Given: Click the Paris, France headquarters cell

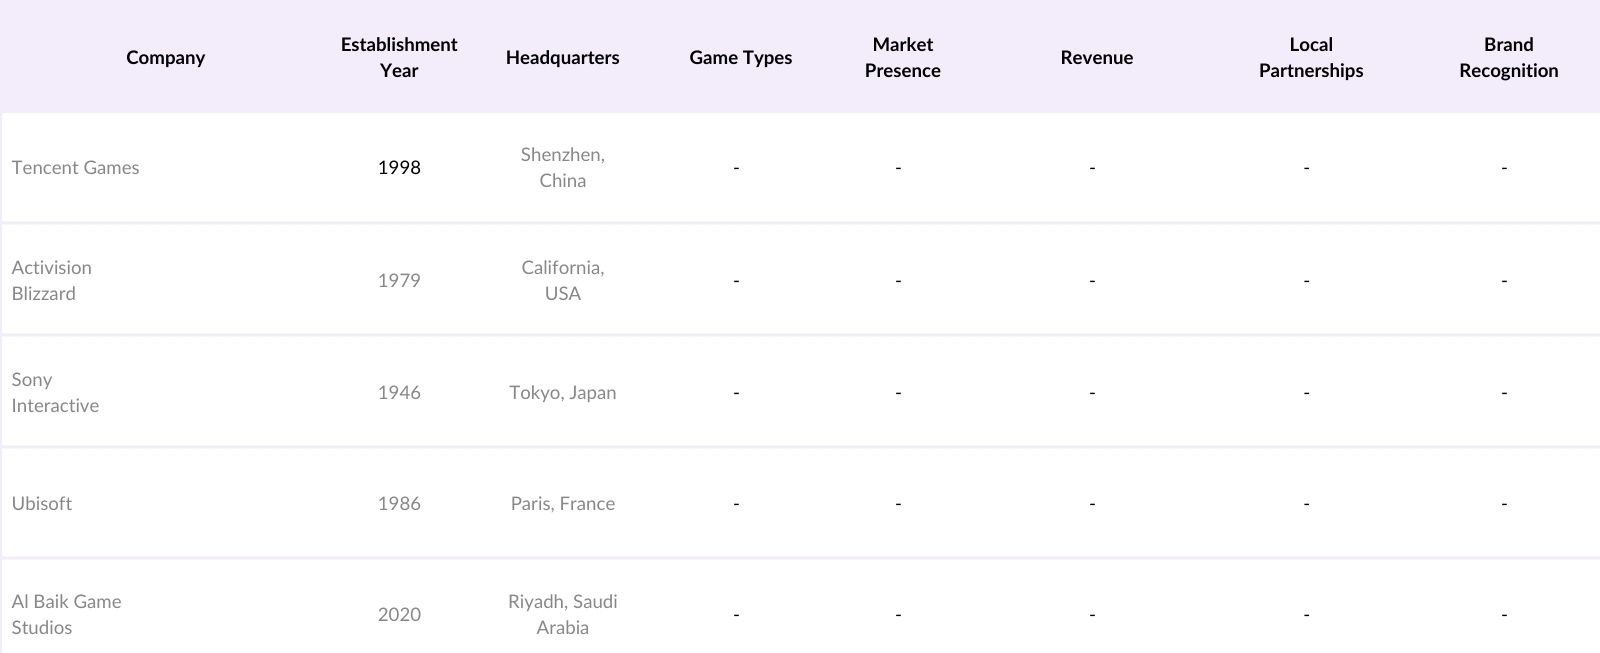Looking at the screenshot, I should tap(562, 504).
